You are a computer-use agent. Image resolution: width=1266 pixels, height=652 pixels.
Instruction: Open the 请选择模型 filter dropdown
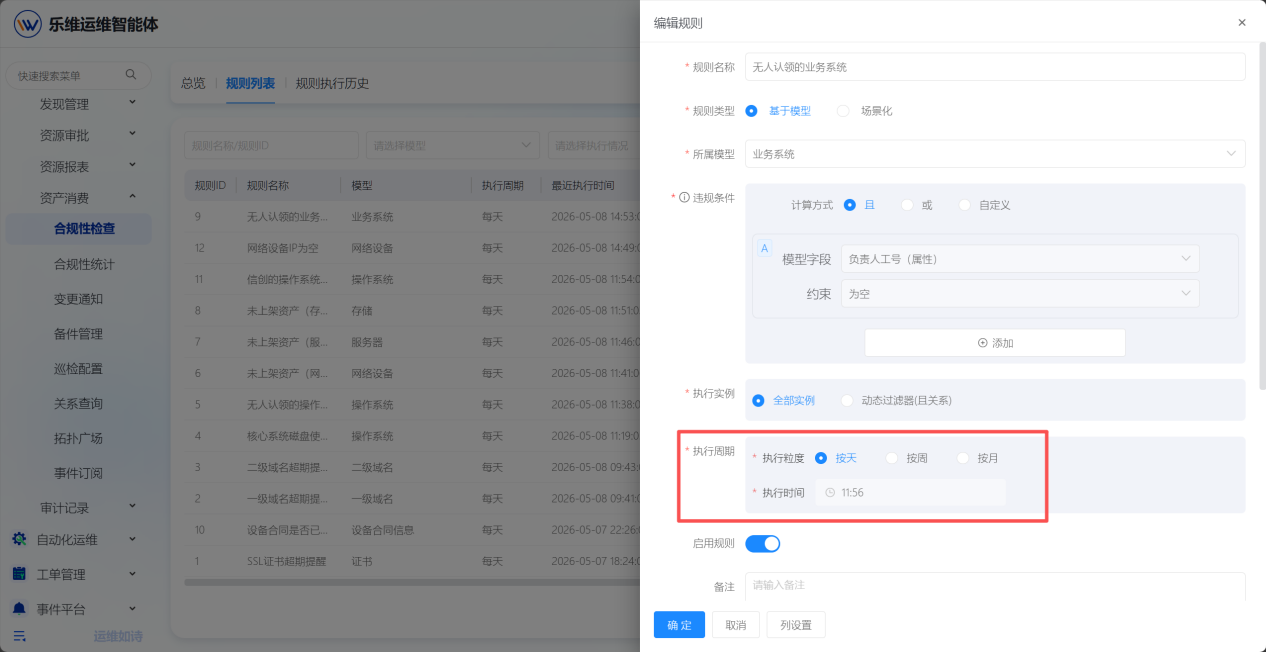coord(453,146)
